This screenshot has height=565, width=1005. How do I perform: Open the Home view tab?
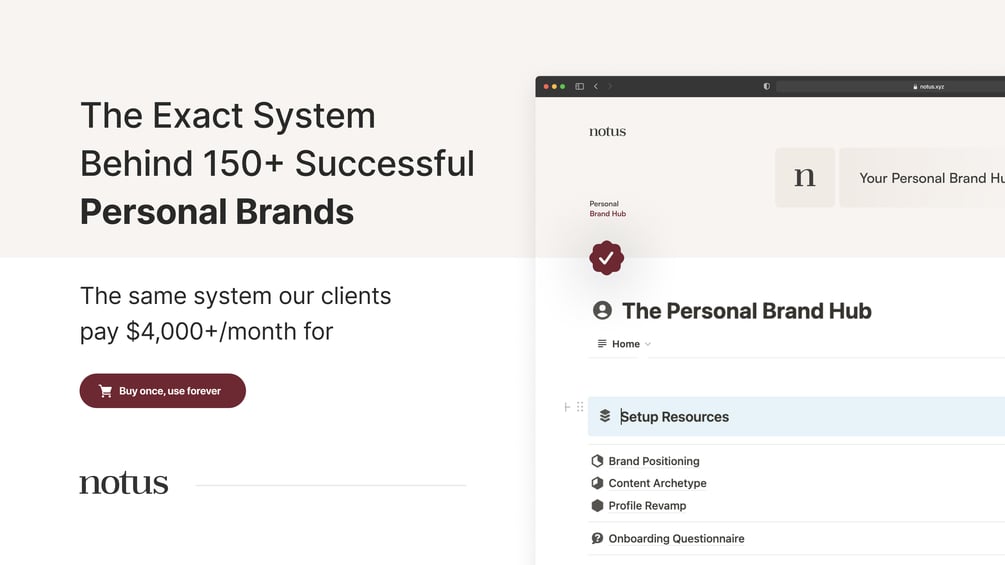click(625, 344)
